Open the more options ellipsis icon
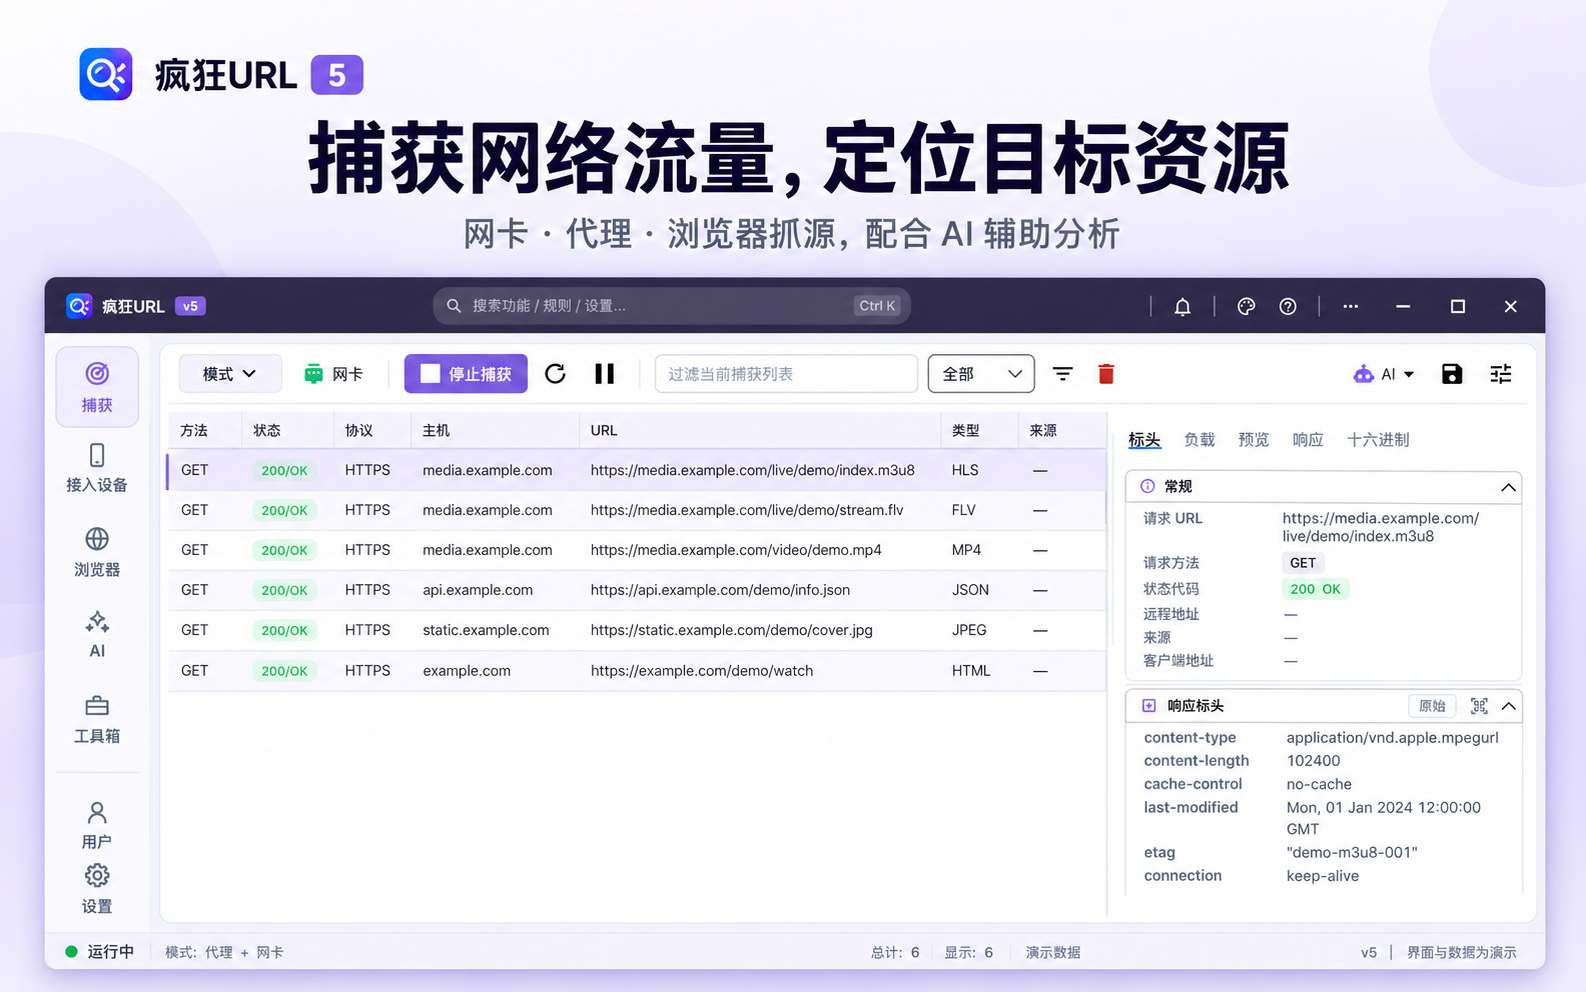Image resolution: width=1586 pixels, height=992 pixels. point(1351,307)
